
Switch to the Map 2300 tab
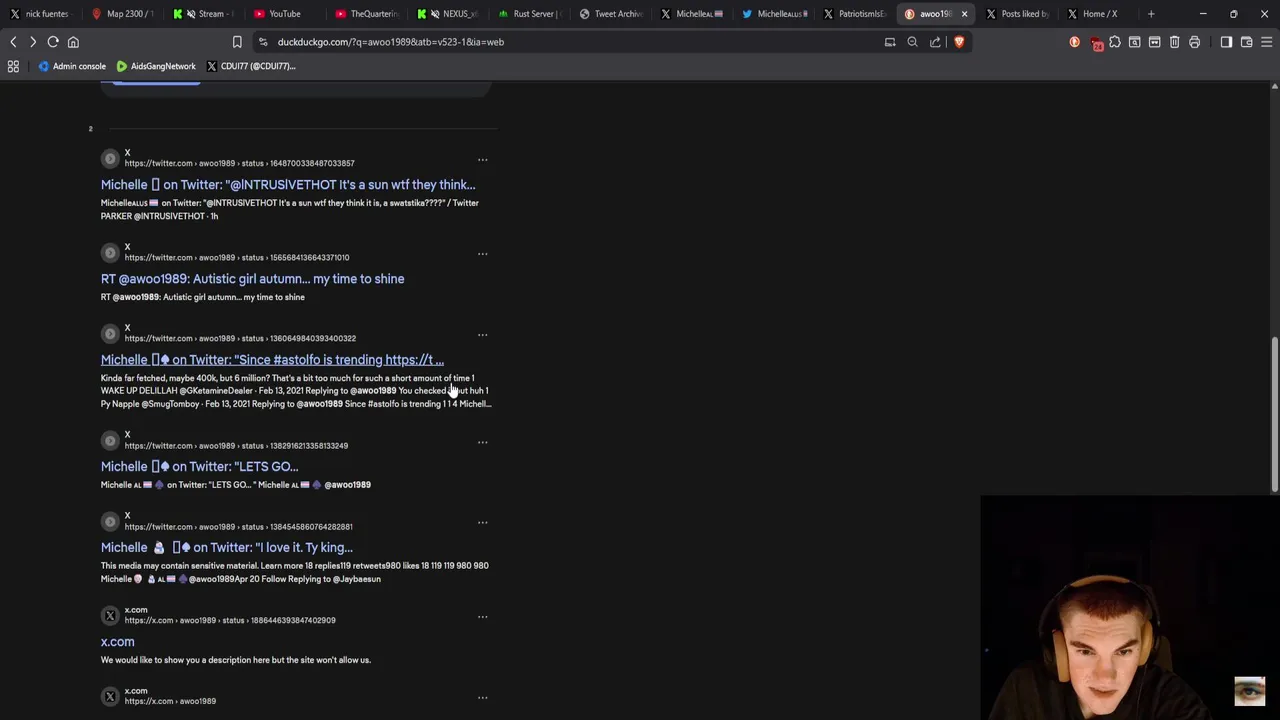pyautogui.click(x=122, y=14)
